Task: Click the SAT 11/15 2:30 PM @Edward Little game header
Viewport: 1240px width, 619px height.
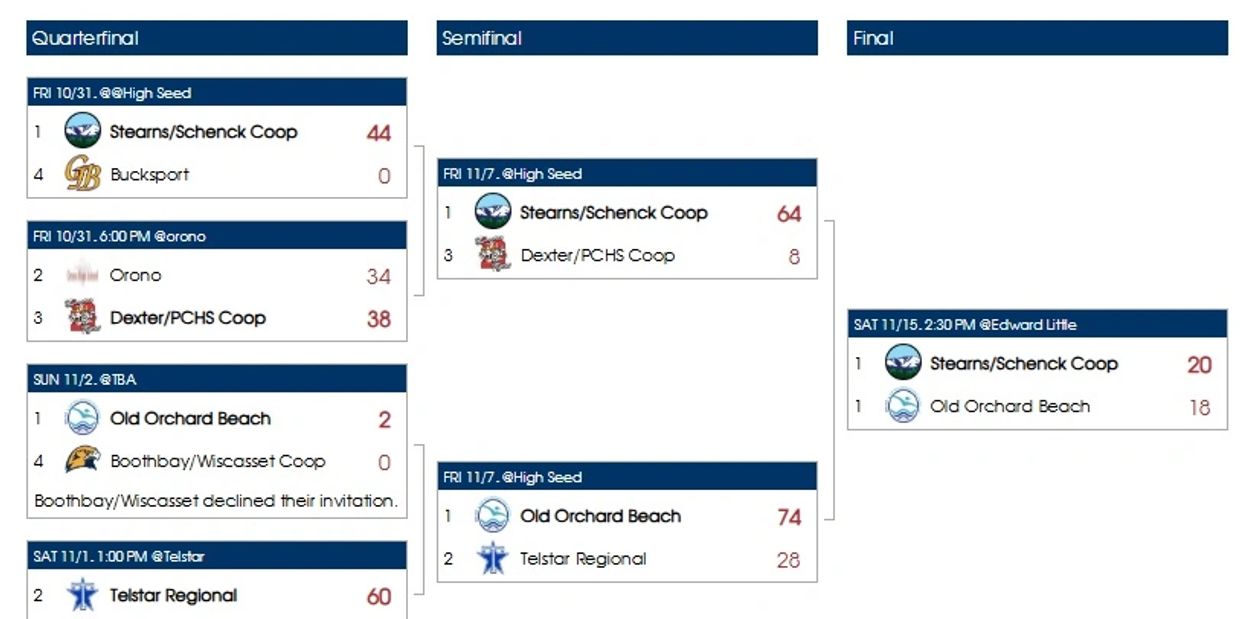Action: pyautogui.click(x=1037, y=324)
